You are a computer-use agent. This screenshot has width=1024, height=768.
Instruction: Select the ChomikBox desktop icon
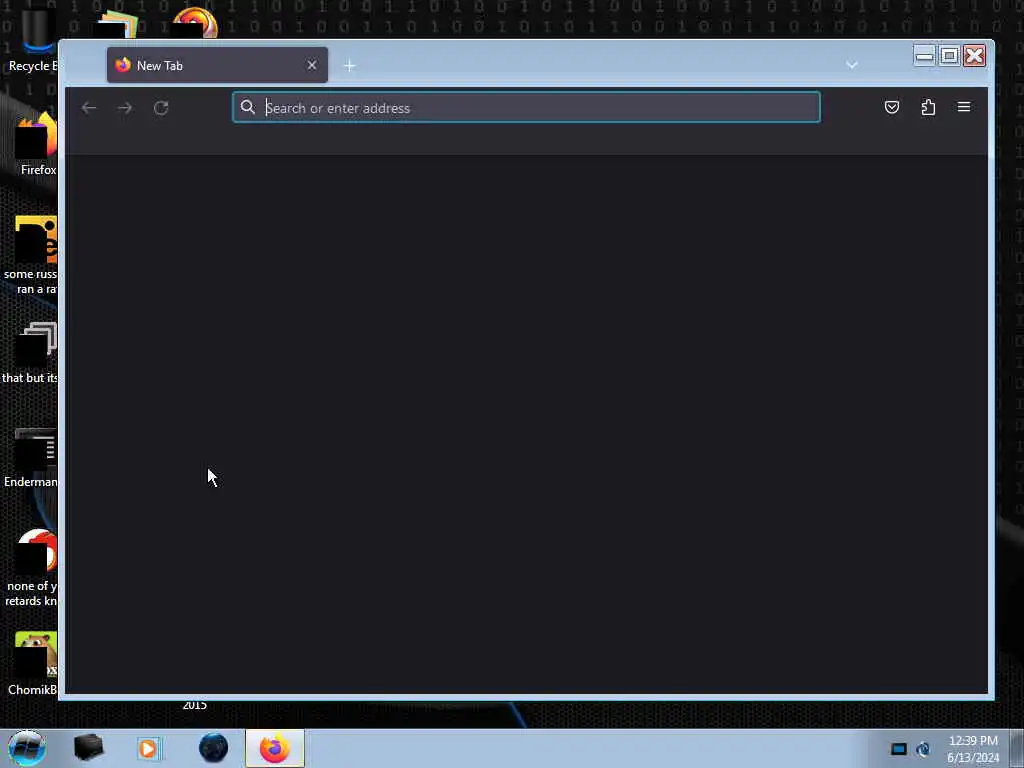click(x=33, y=664)
